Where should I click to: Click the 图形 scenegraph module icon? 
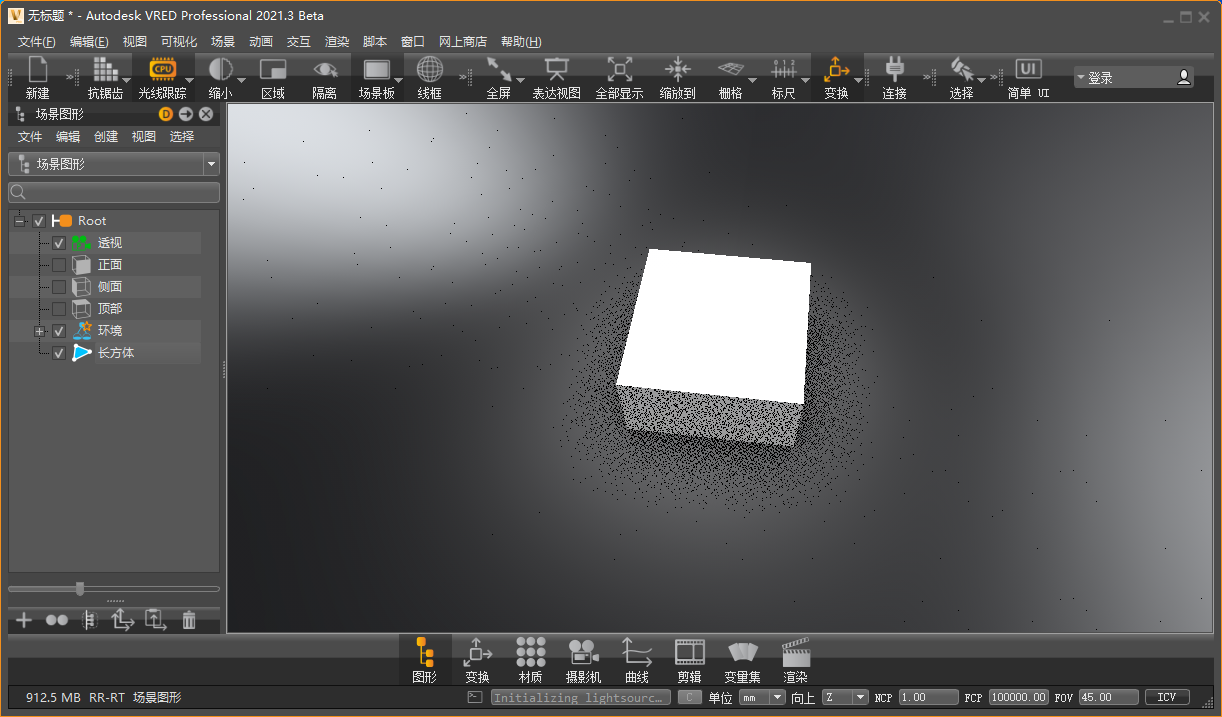pos(425,653)
